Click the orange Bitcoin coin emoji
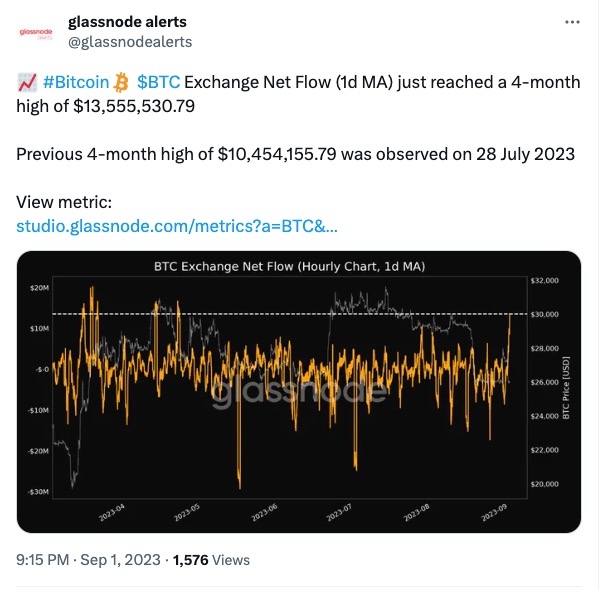The width and height of the screenshot is (604, 590). coord(122,81)
